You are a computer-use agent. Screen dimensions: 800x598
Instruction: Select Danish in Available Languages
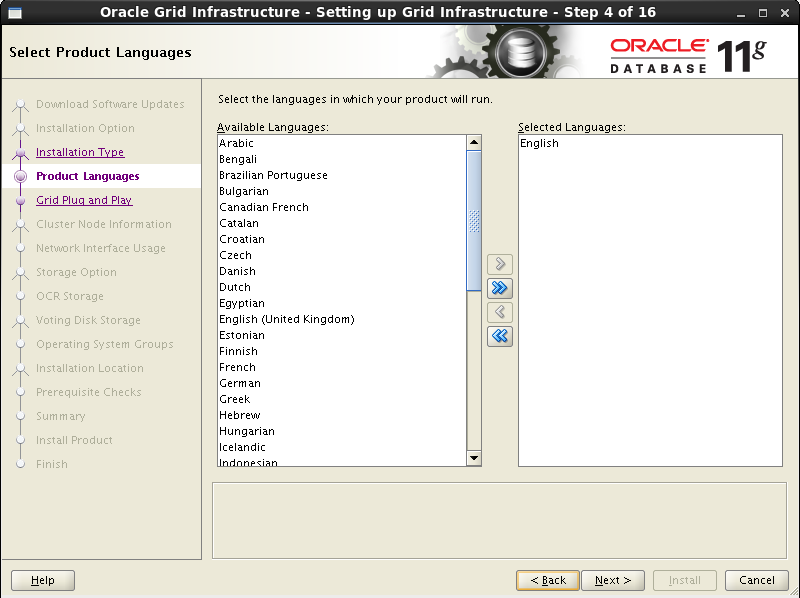point(342,271)
